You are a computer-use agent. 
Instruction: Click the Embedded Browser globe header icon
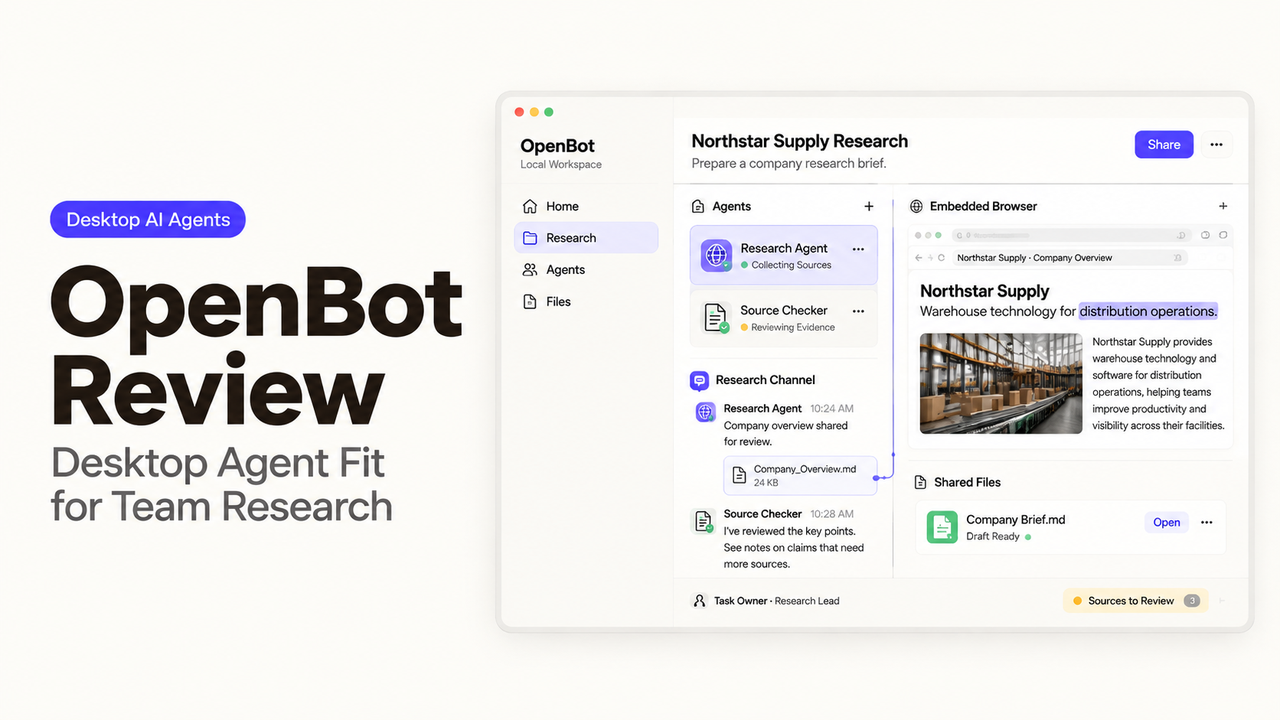[916, 206]
